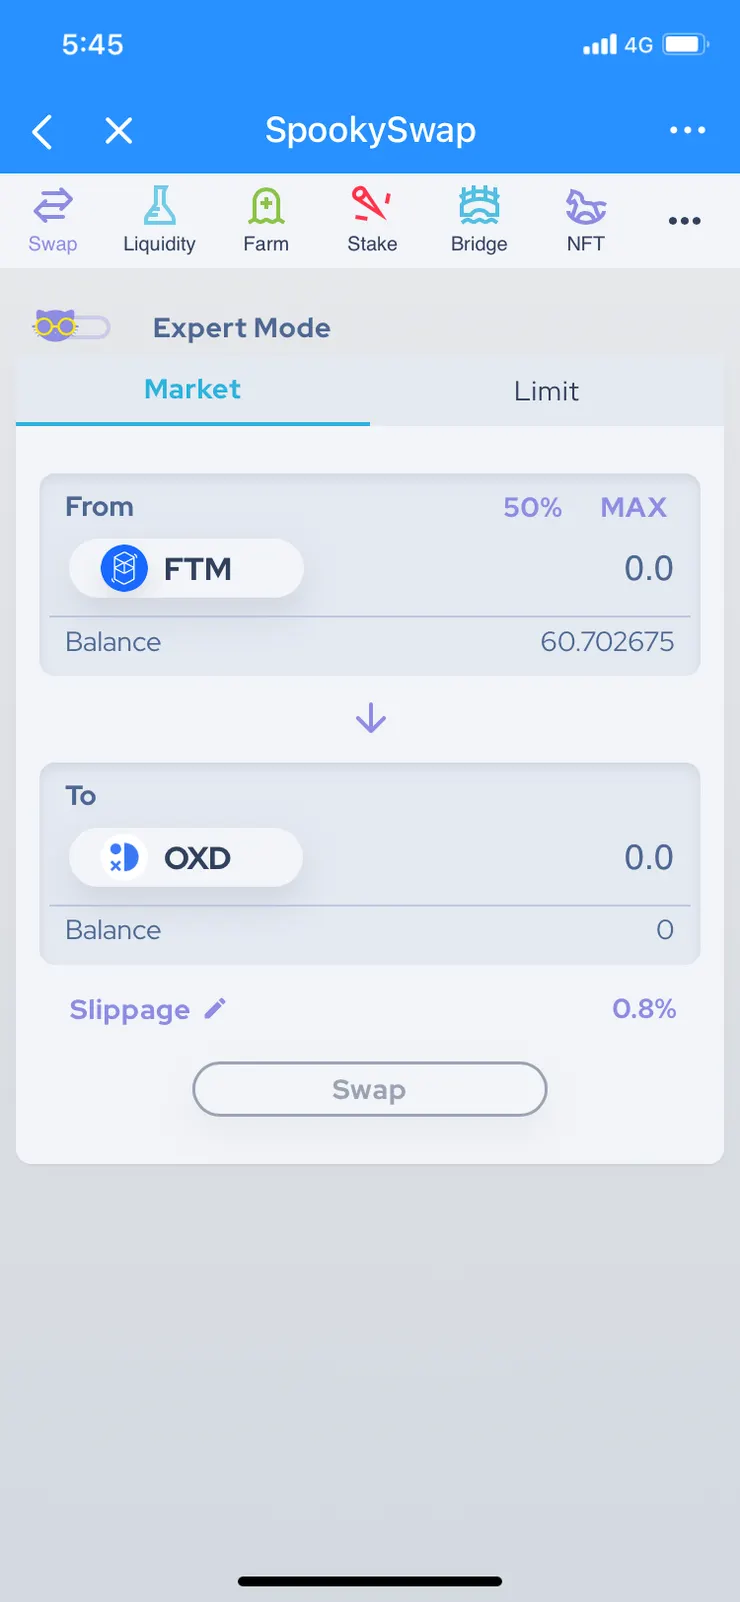Screen dimensions: 740x1602
Task: Open the Liquidity flask icon
Action: (x=159, y=207)
